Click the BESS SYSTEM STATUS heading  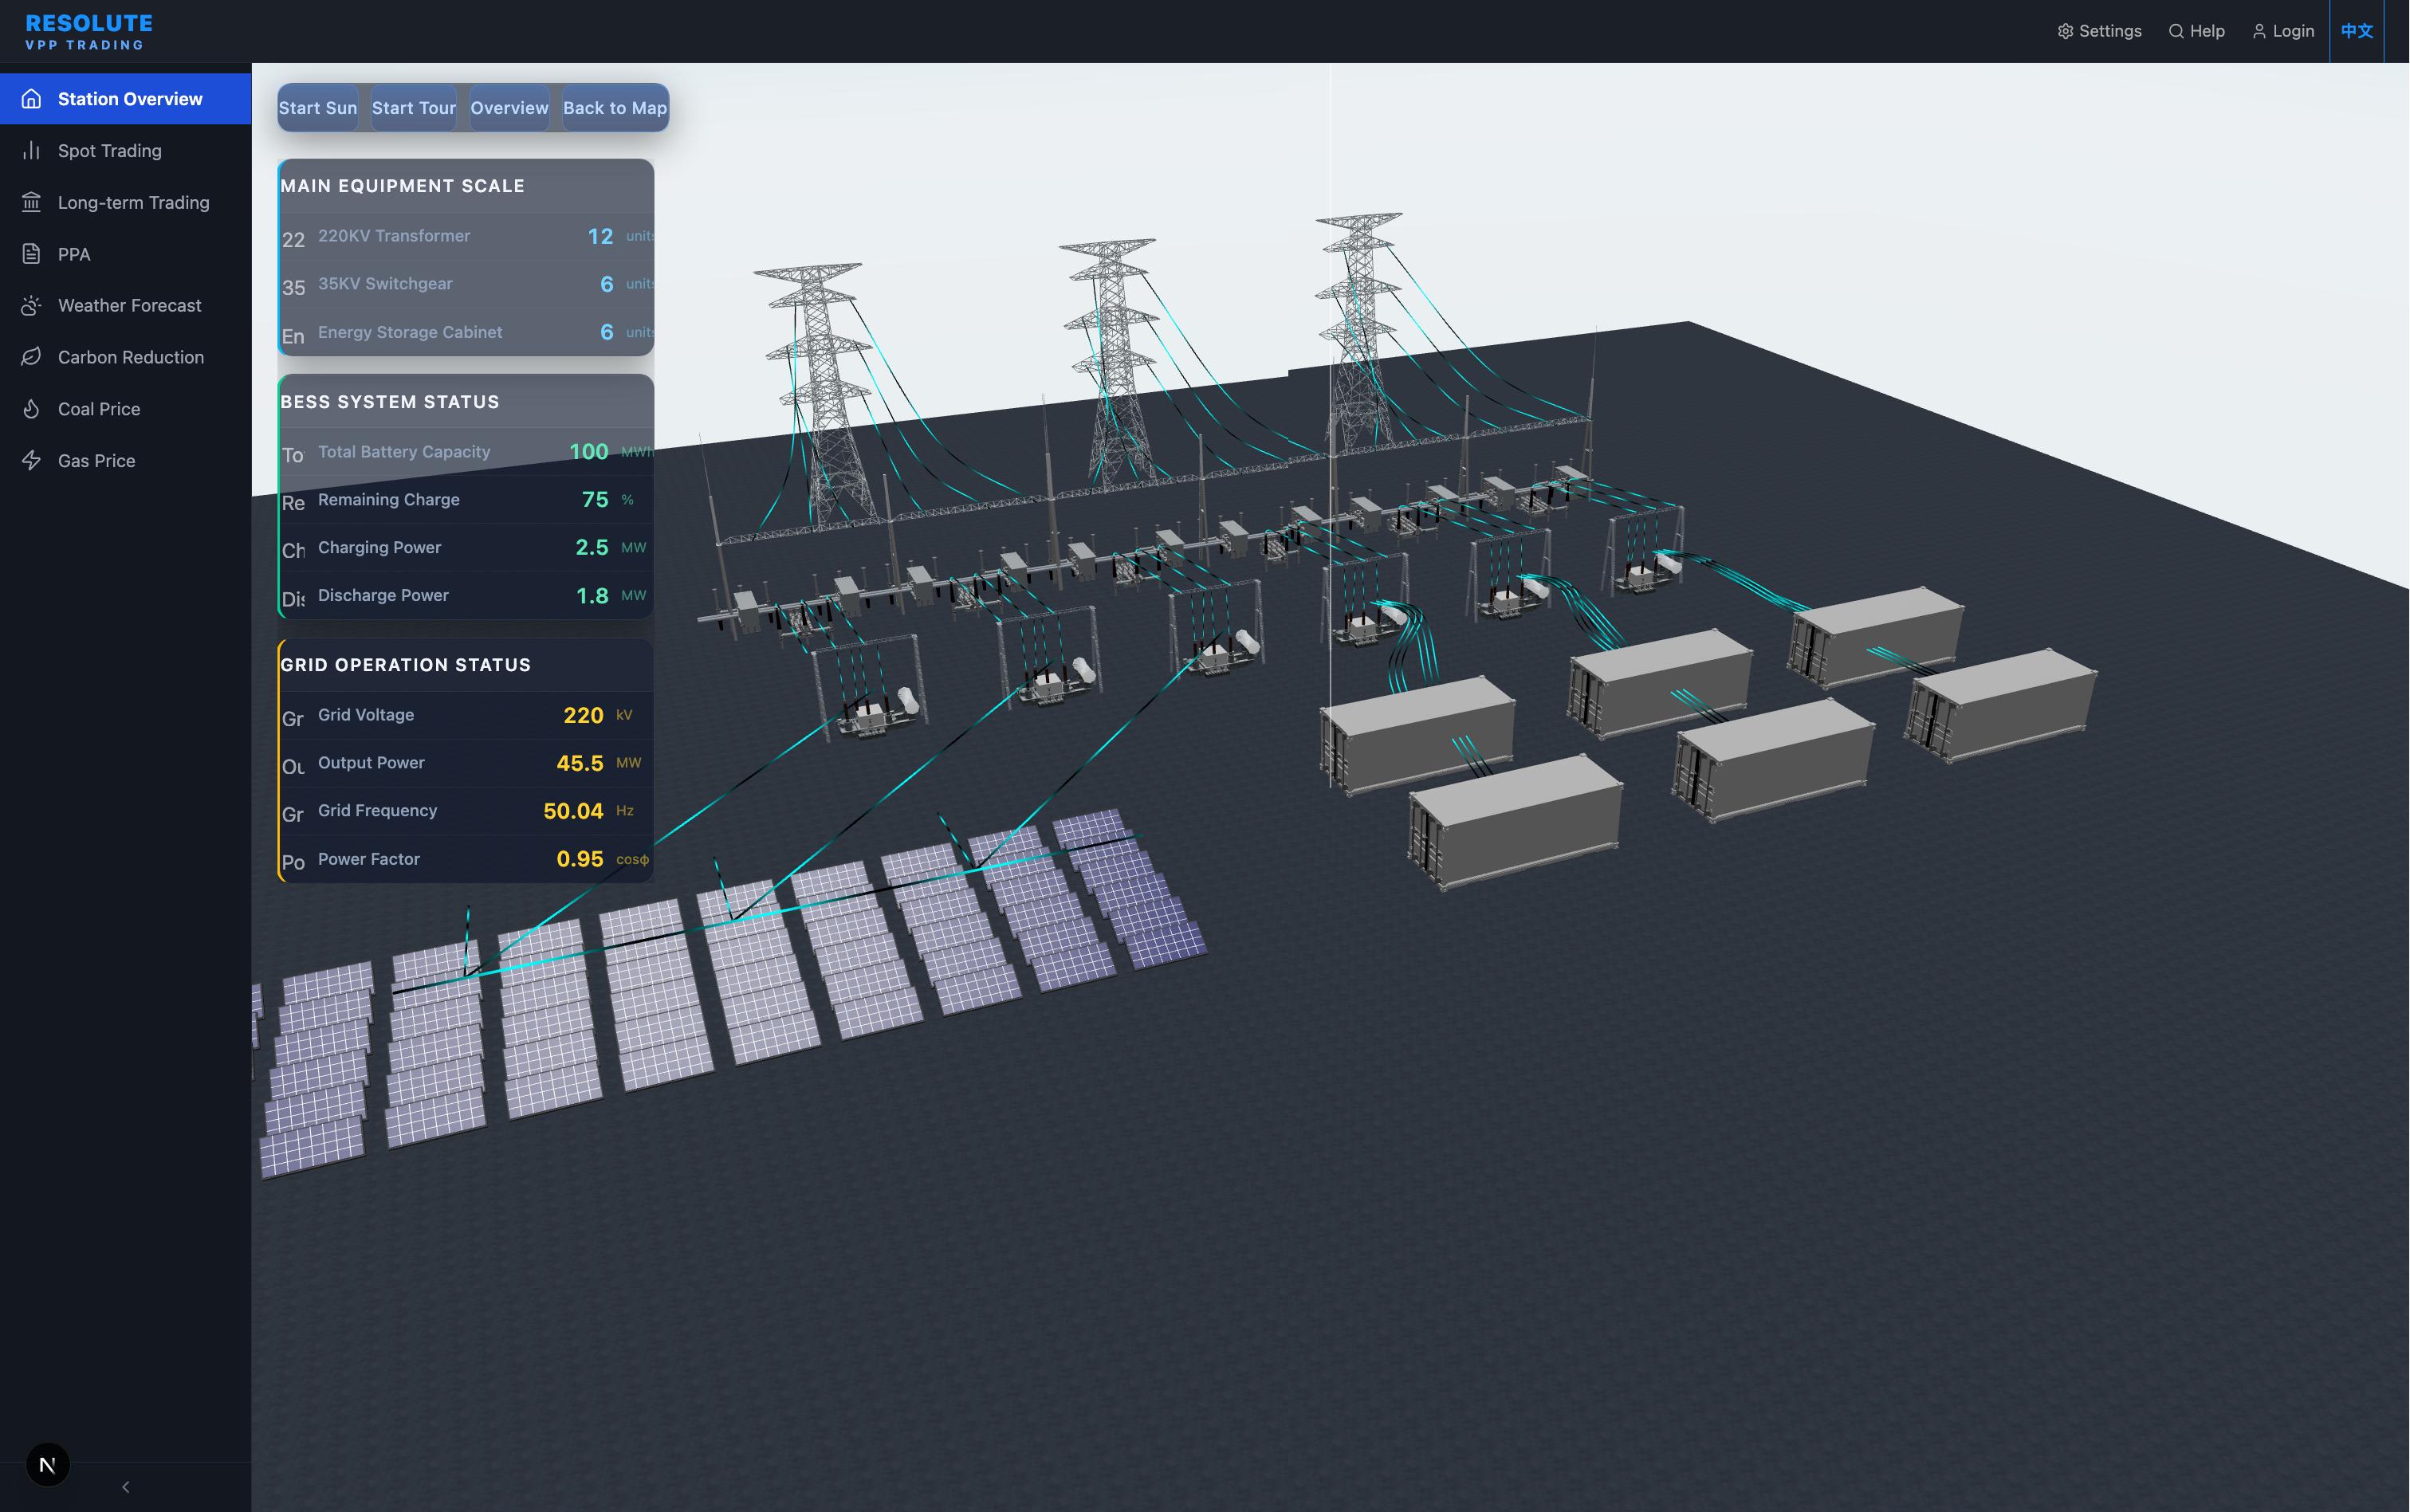389,402
